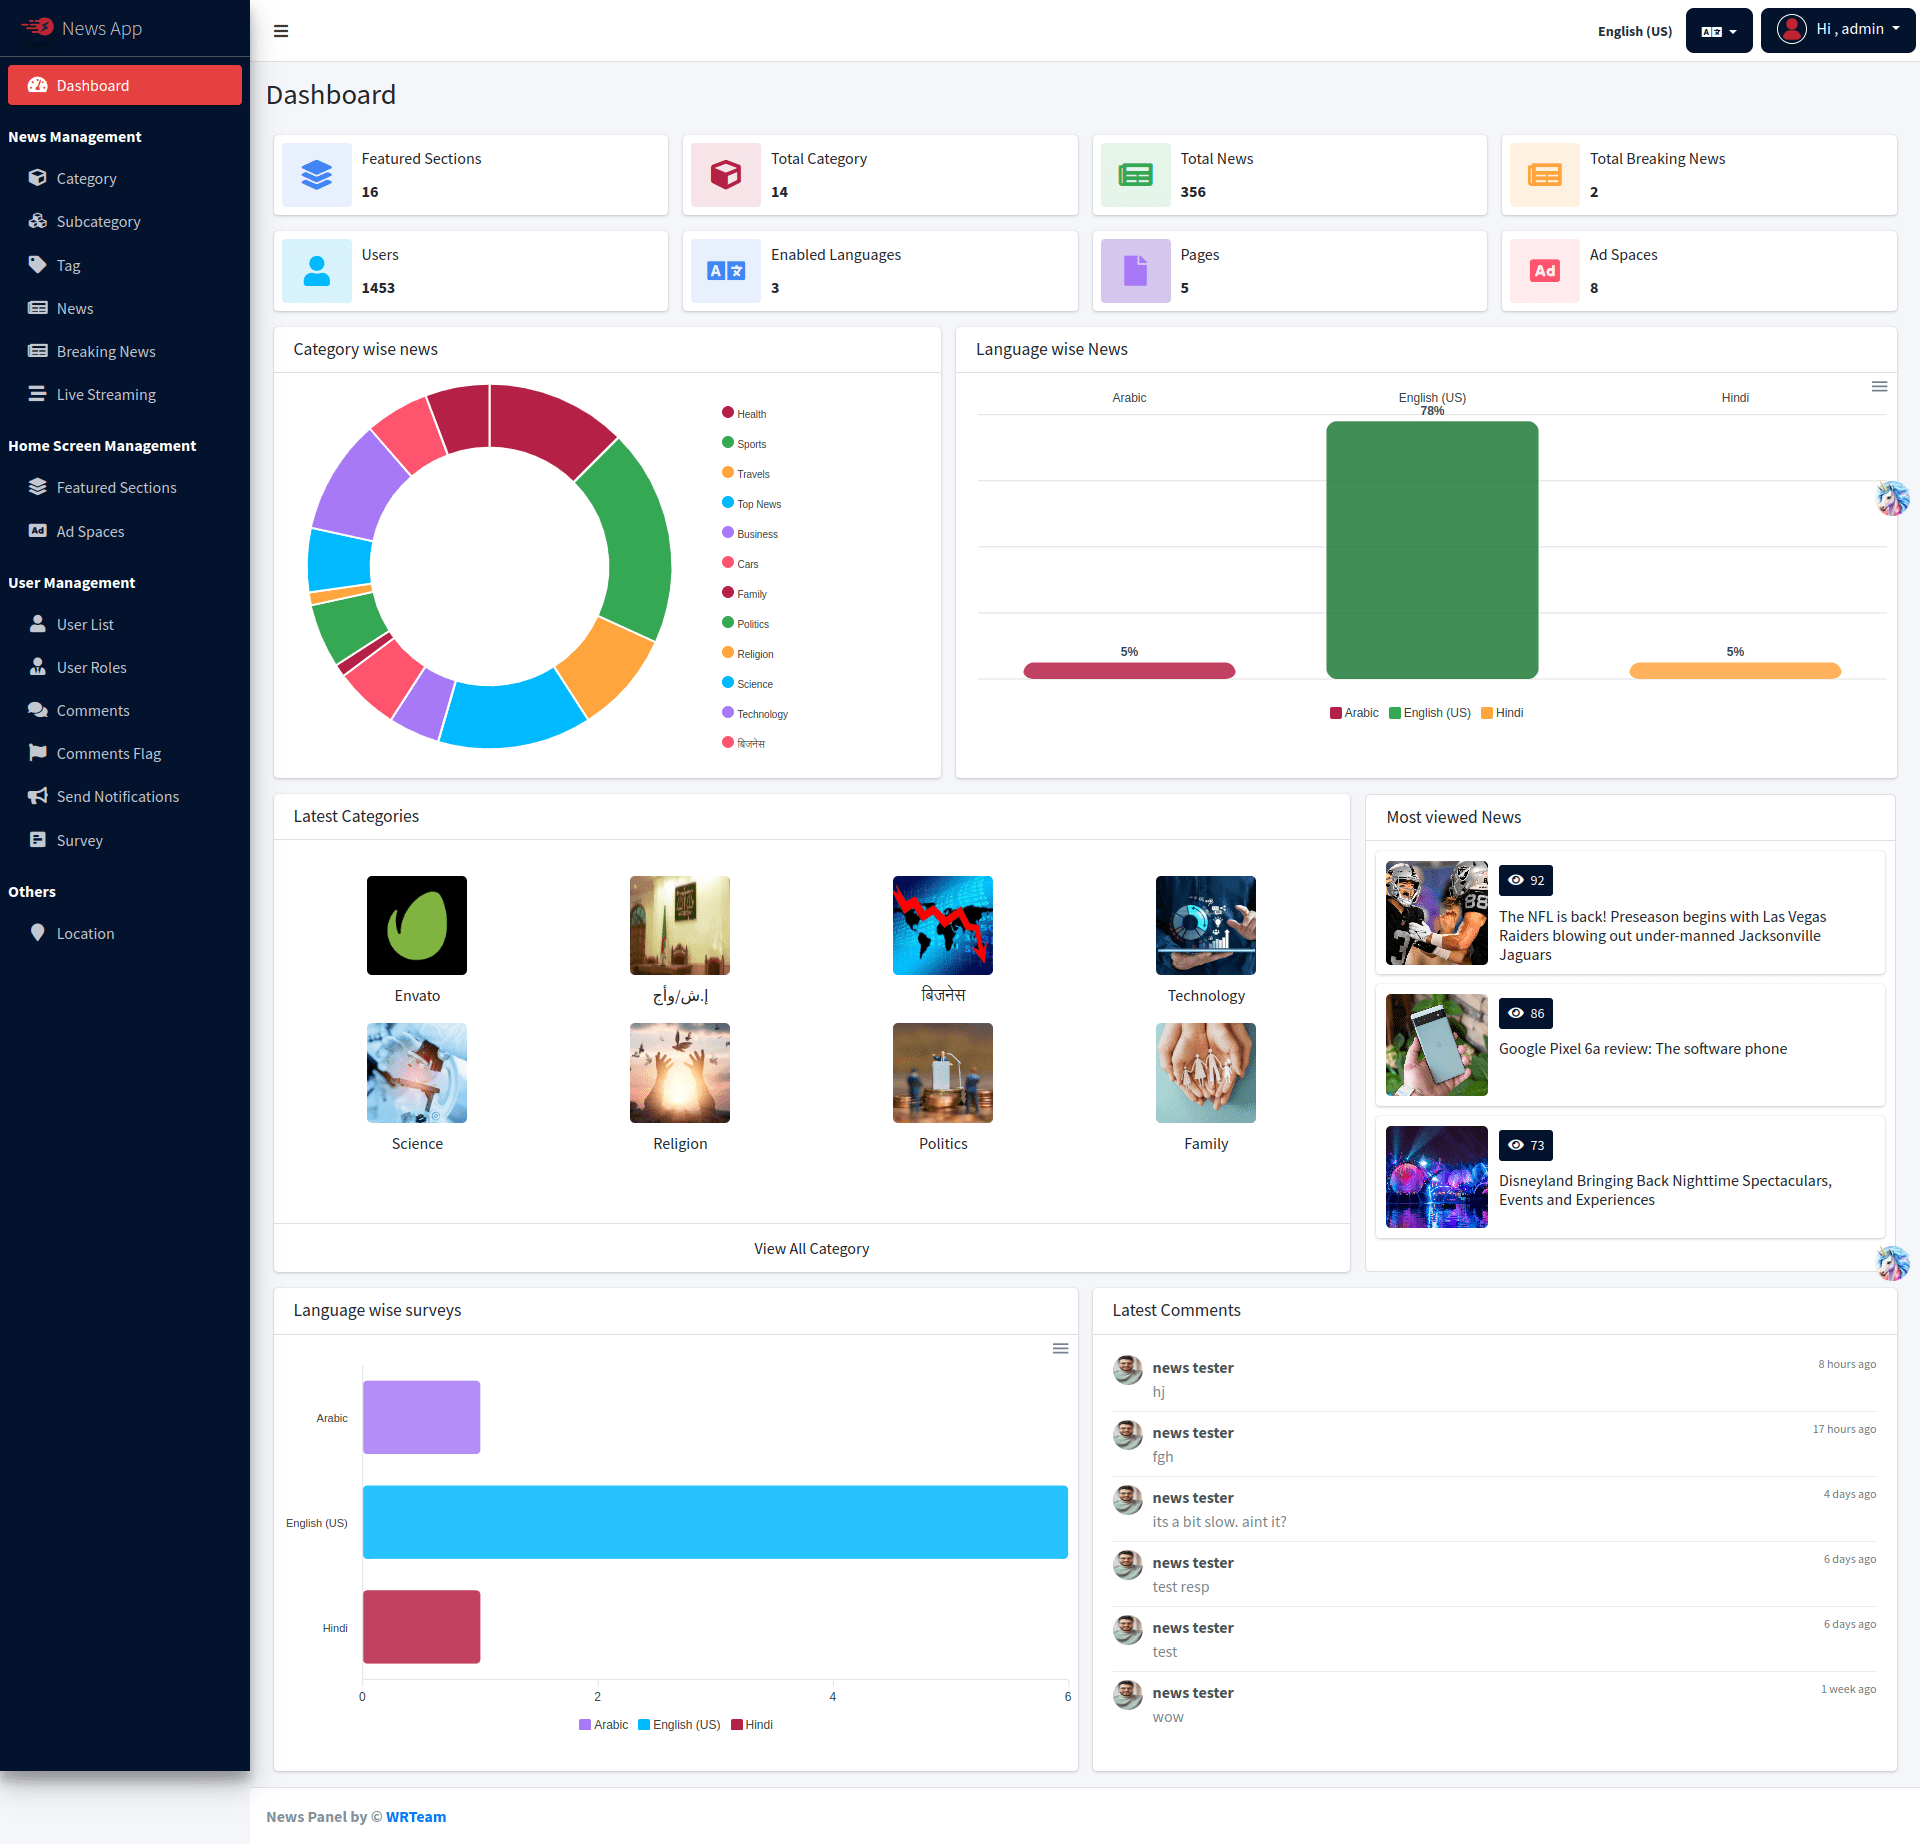Open the WRTeam footer link
The width and height of the screenshot is (1920, 1846).
coord(416,1817)
